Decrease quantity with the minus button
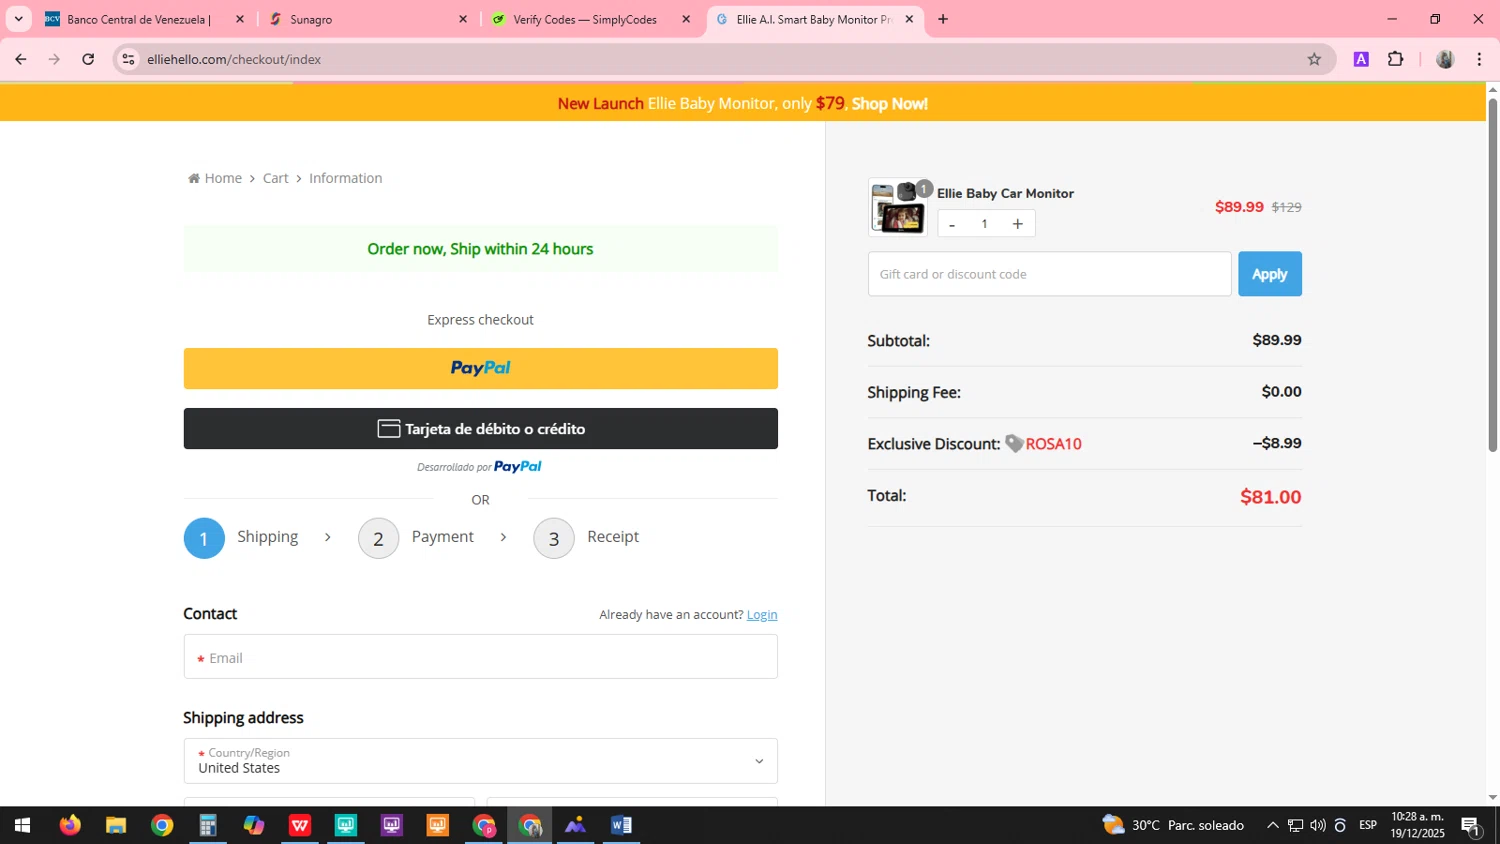1500x844 pixels. [952, 224]
